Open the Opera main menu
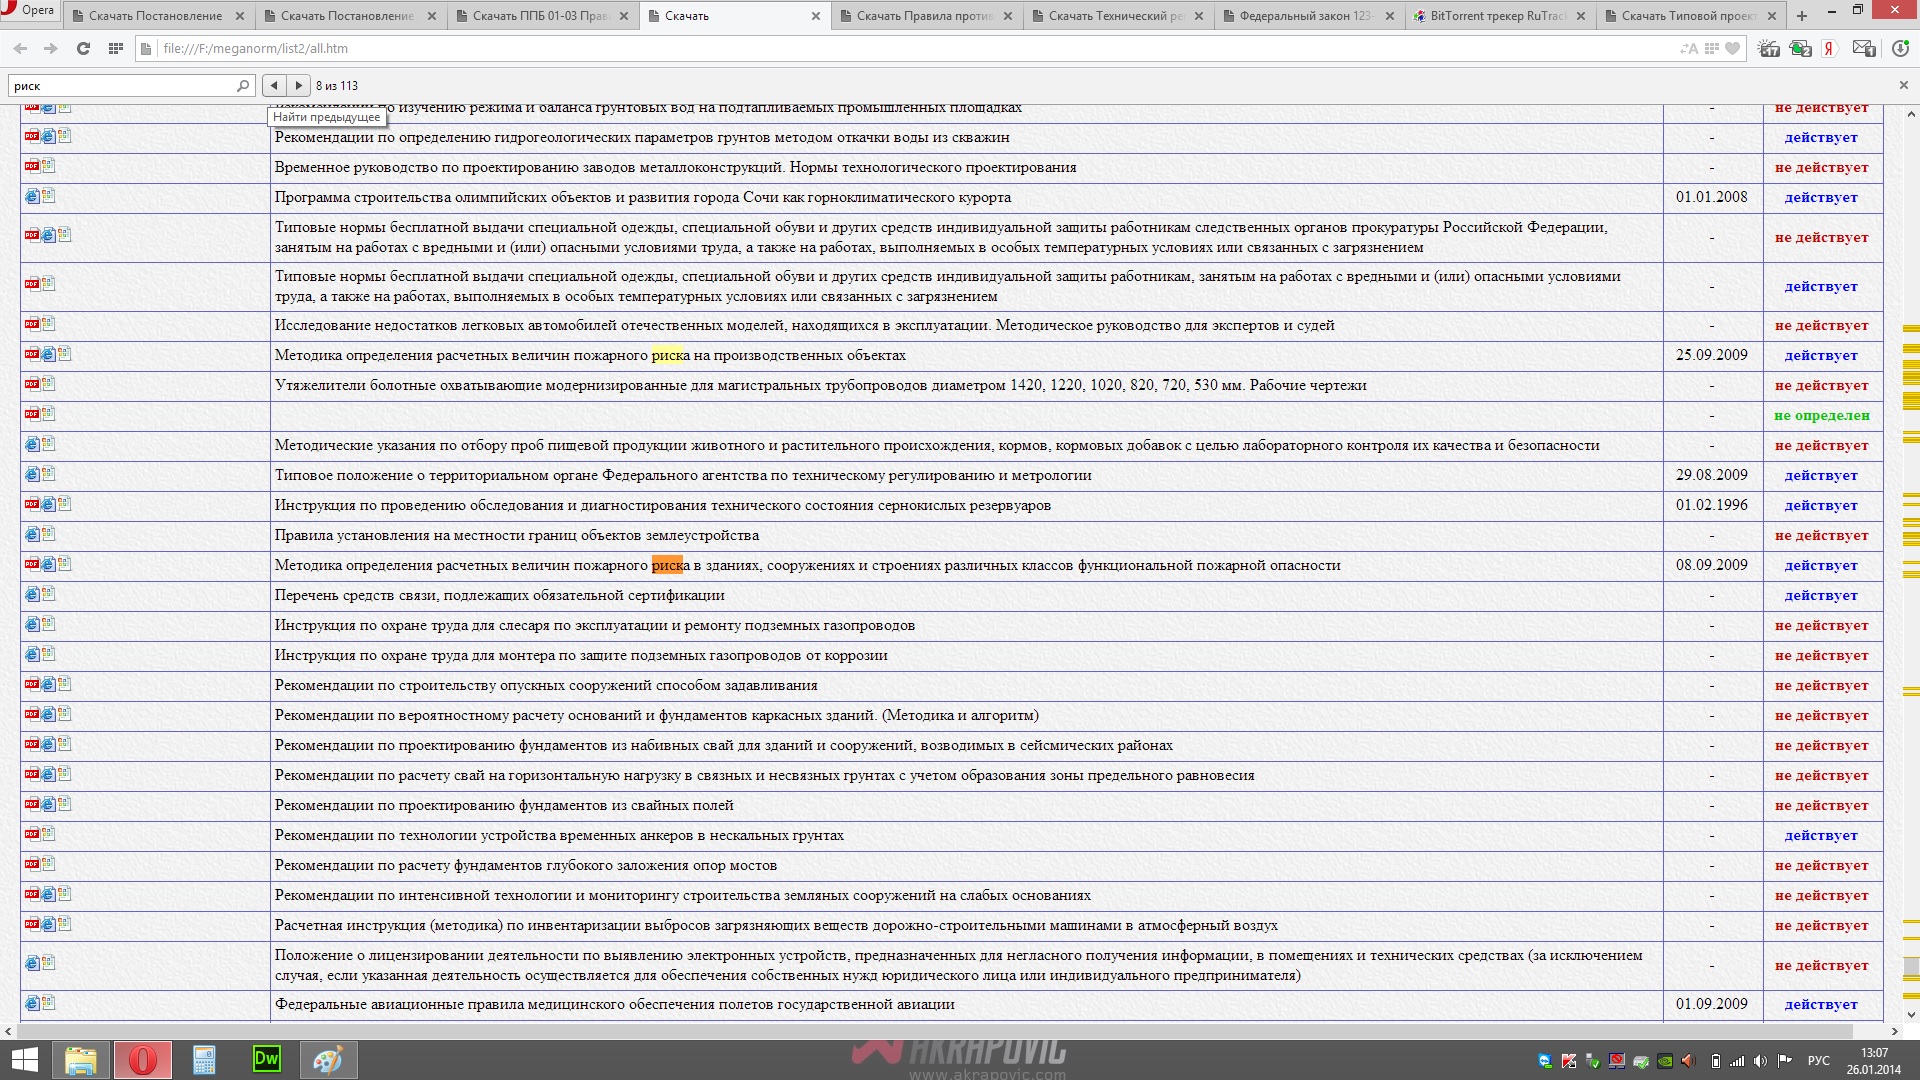 [x=28, y=11]
